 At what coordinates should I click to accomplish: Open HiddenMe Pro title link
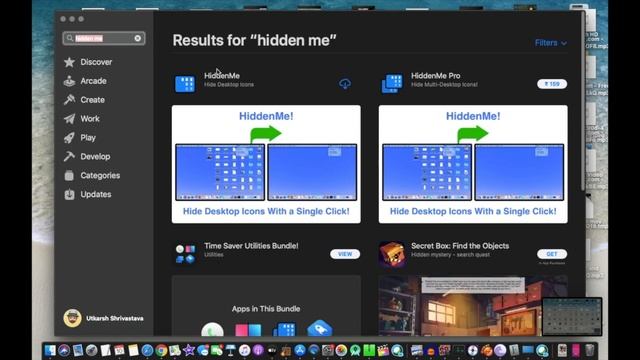click(436, 76)
